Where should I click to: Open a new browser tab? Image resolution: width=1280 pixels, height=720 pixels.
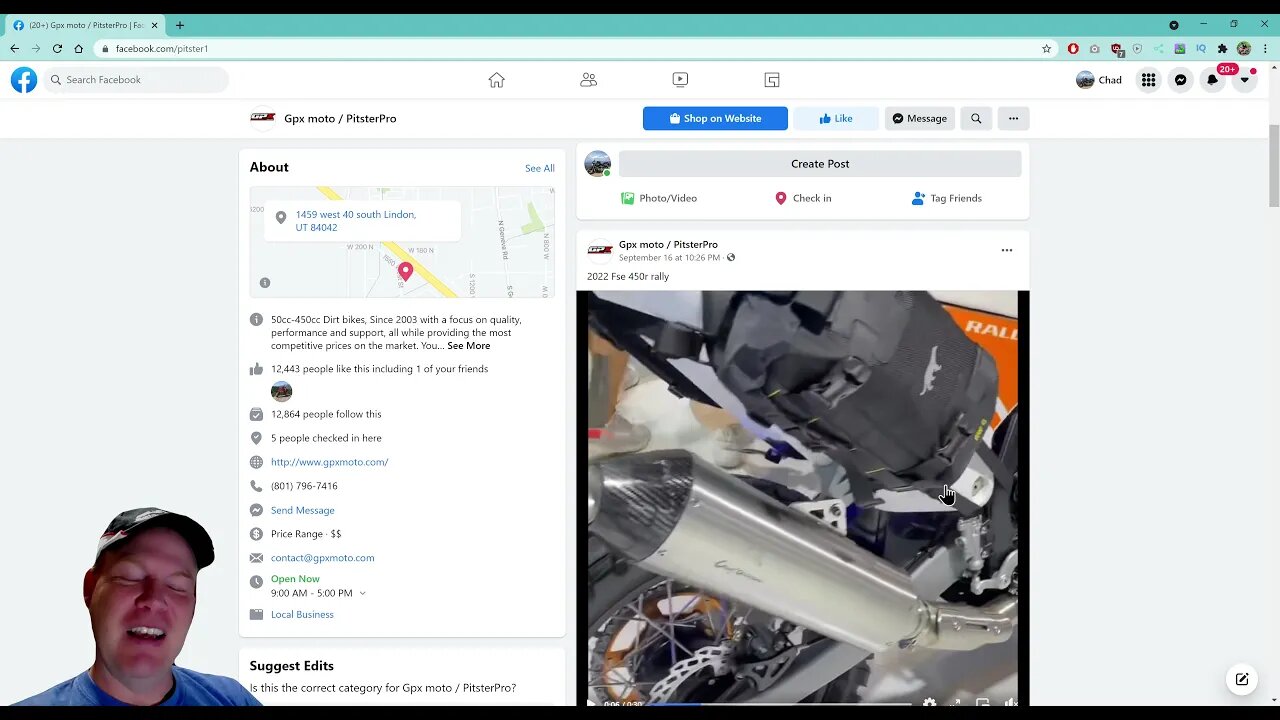[180, 25]
